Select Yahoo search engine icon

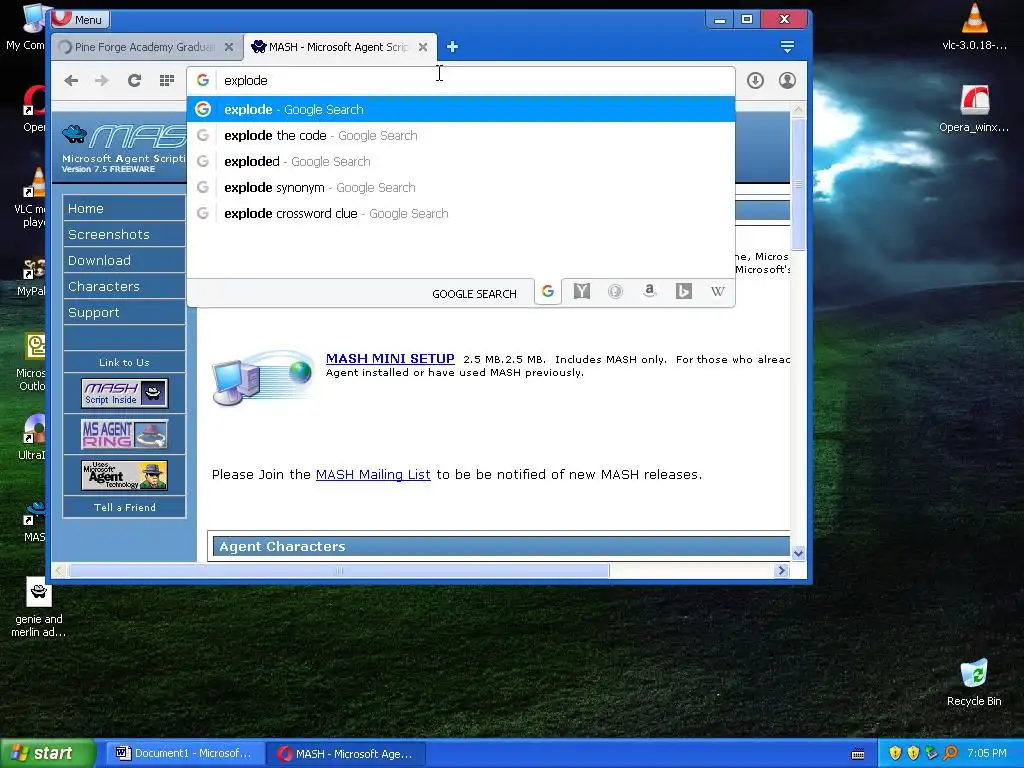[581, 291]
